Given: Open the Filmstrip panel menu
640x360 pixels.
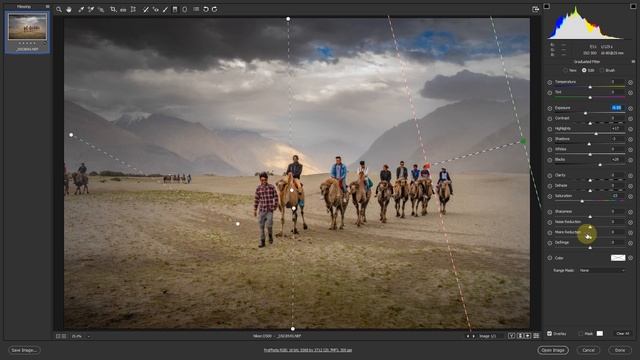Looking at the screenshot, I should (47, 7).
